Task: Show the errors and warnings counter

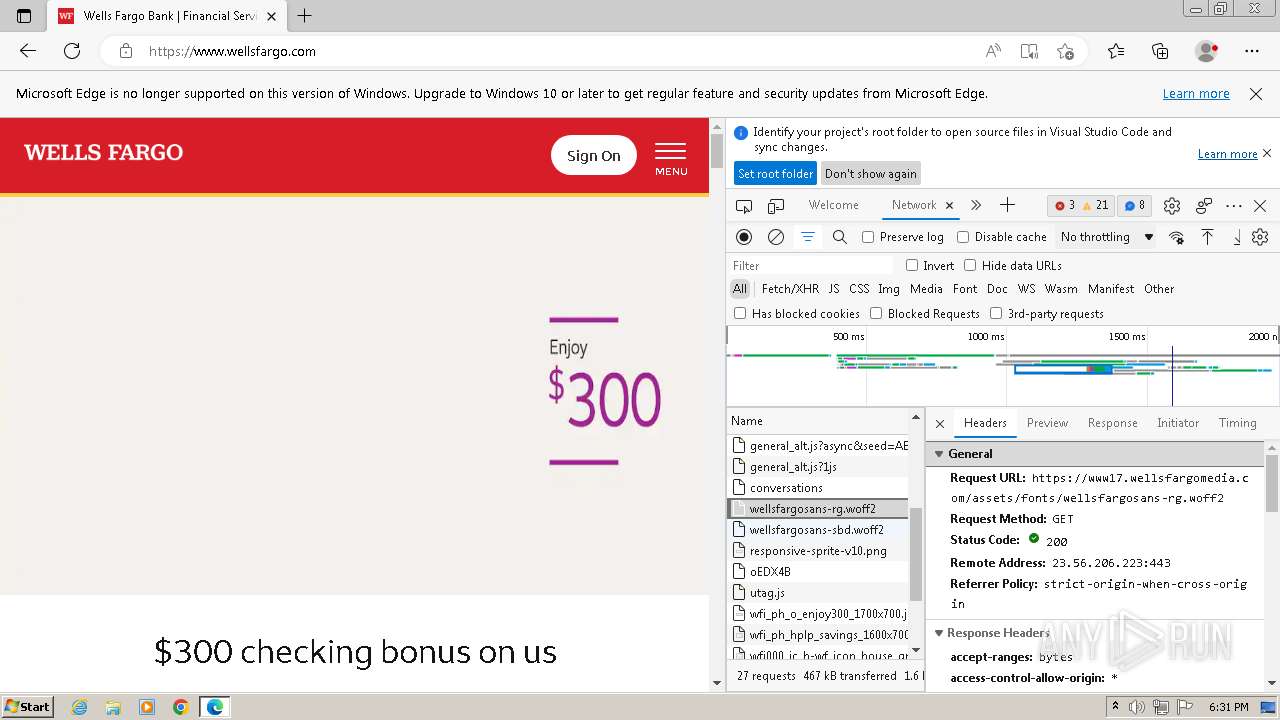Action: click(x=1081, y=206)
